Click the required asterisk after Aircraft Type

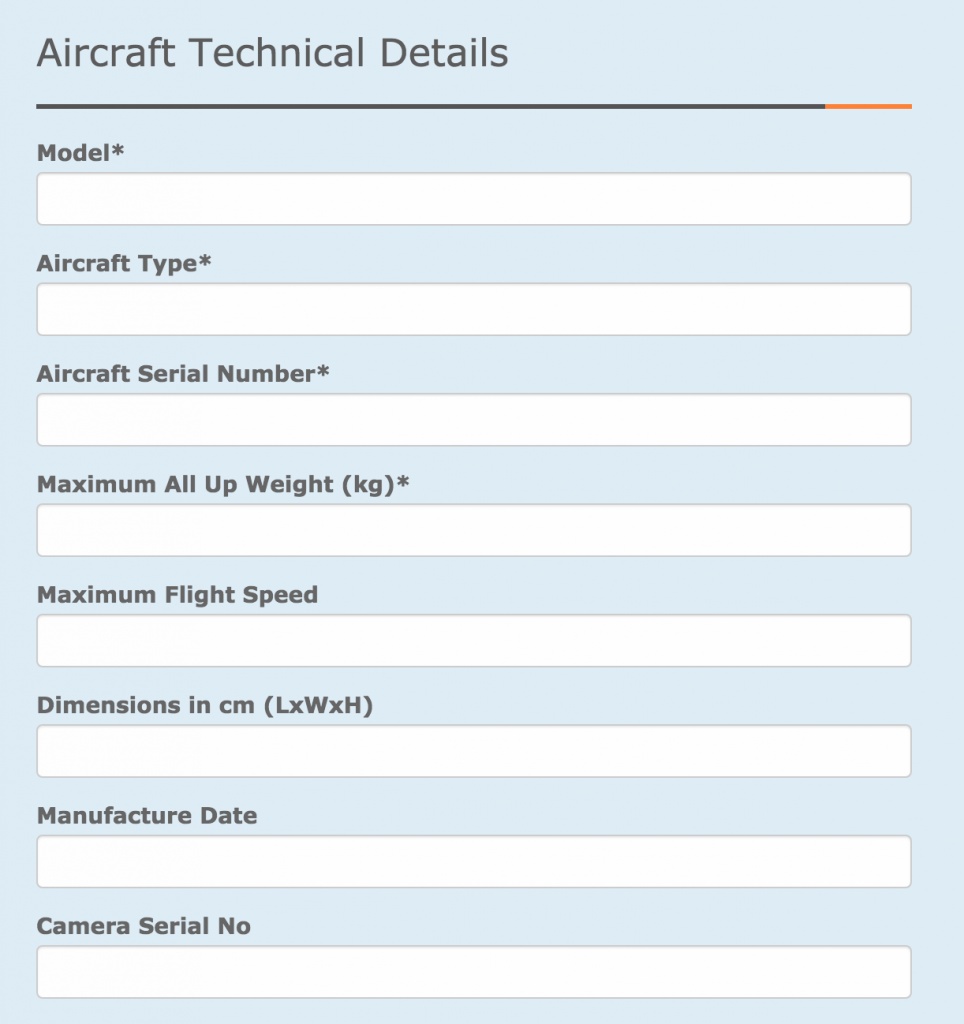tap(205, 262)
